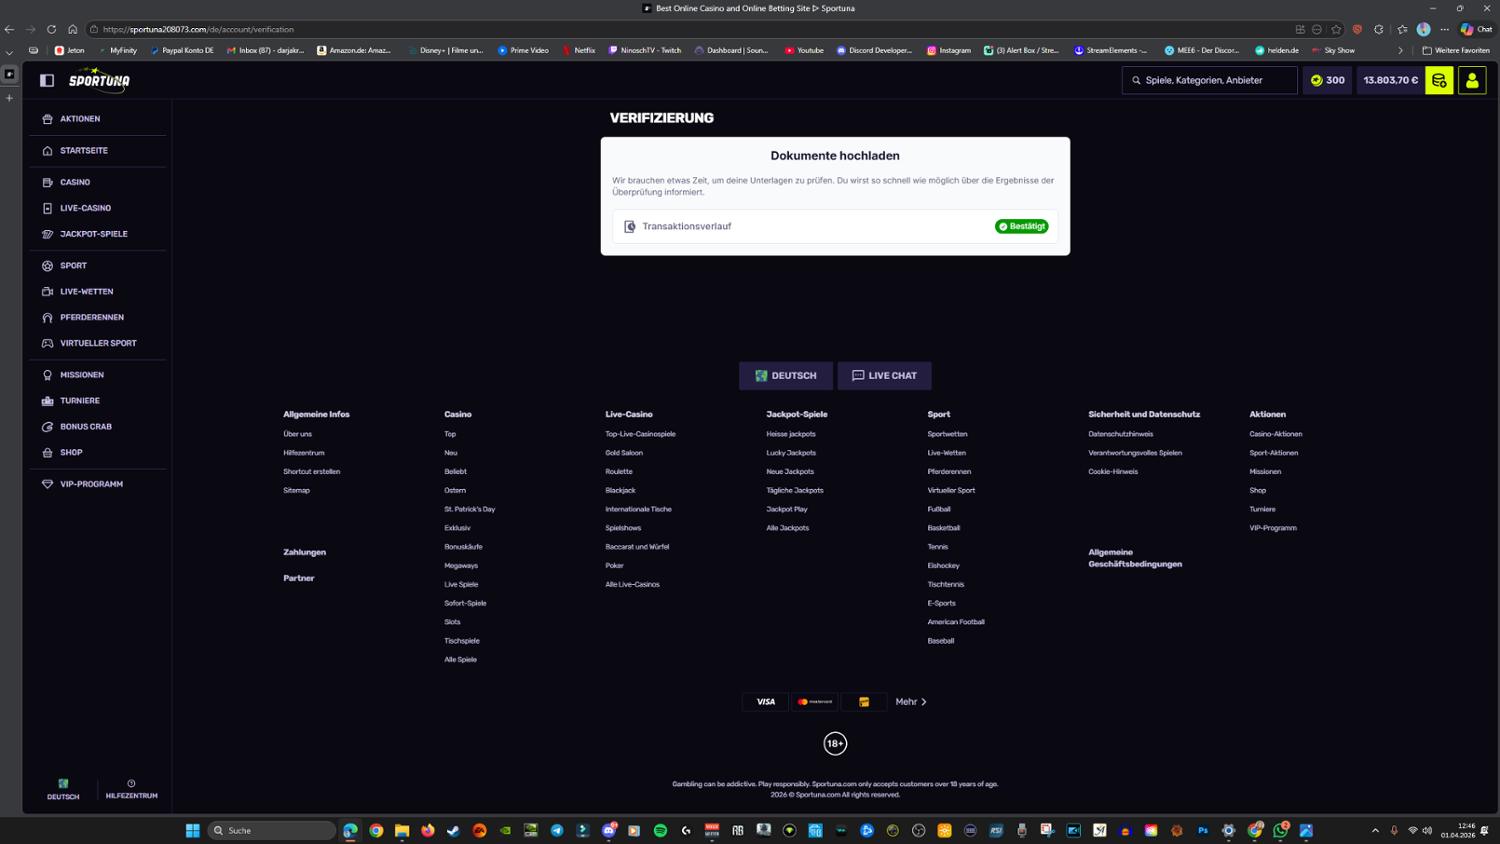Collapse the left sidebar panel icon
The width and height of the screenshot is (1500, 844).
pyautogui.click(x=47, y=80)
